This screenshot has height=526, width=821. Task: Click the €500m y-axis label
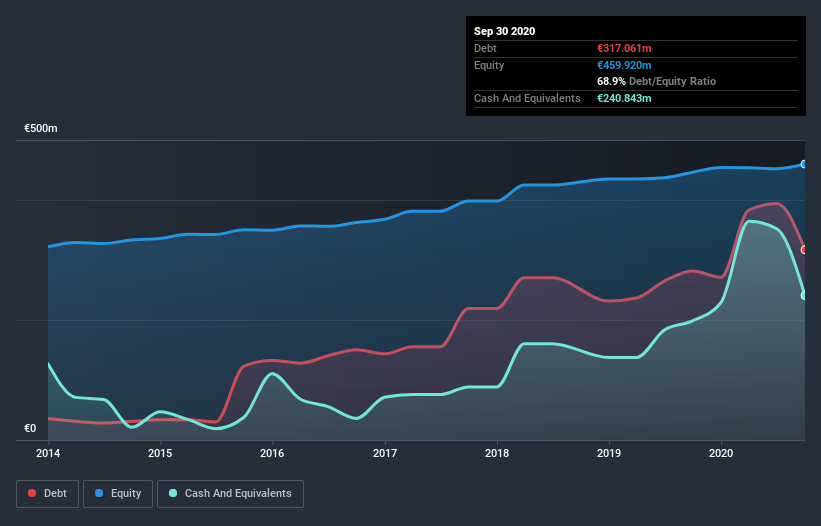click(41, 128)
